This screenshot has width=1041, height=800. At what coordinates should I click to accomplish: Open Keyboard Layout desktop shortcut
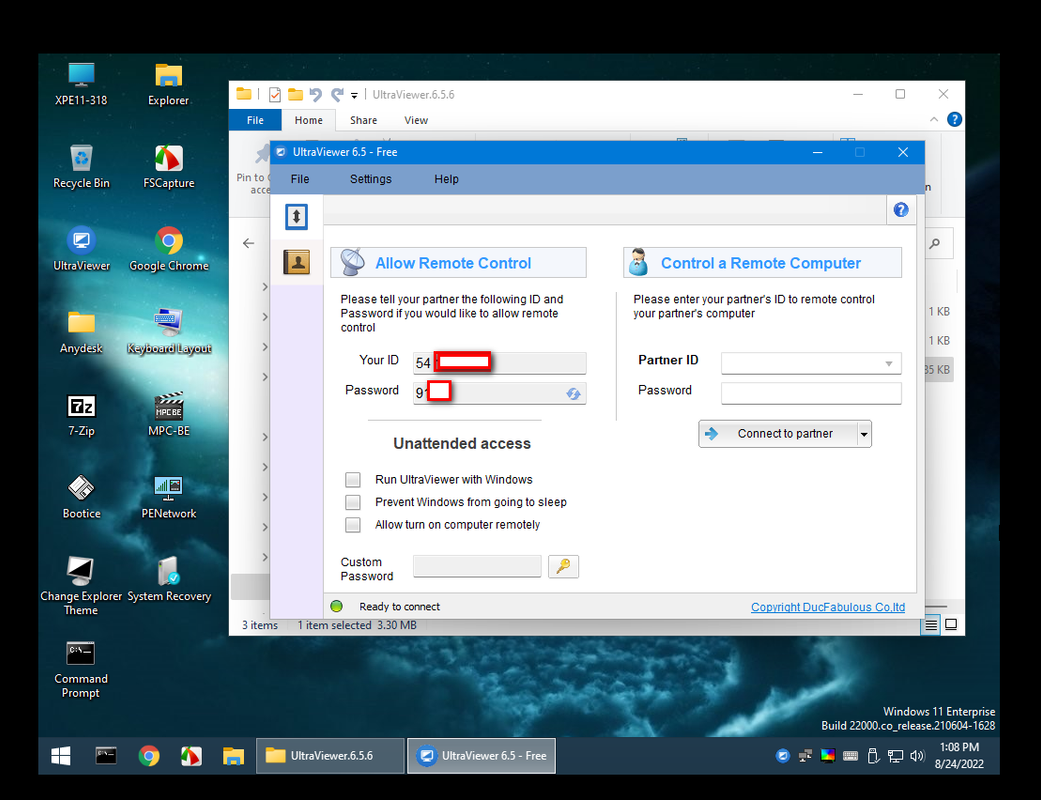(169, 332)
